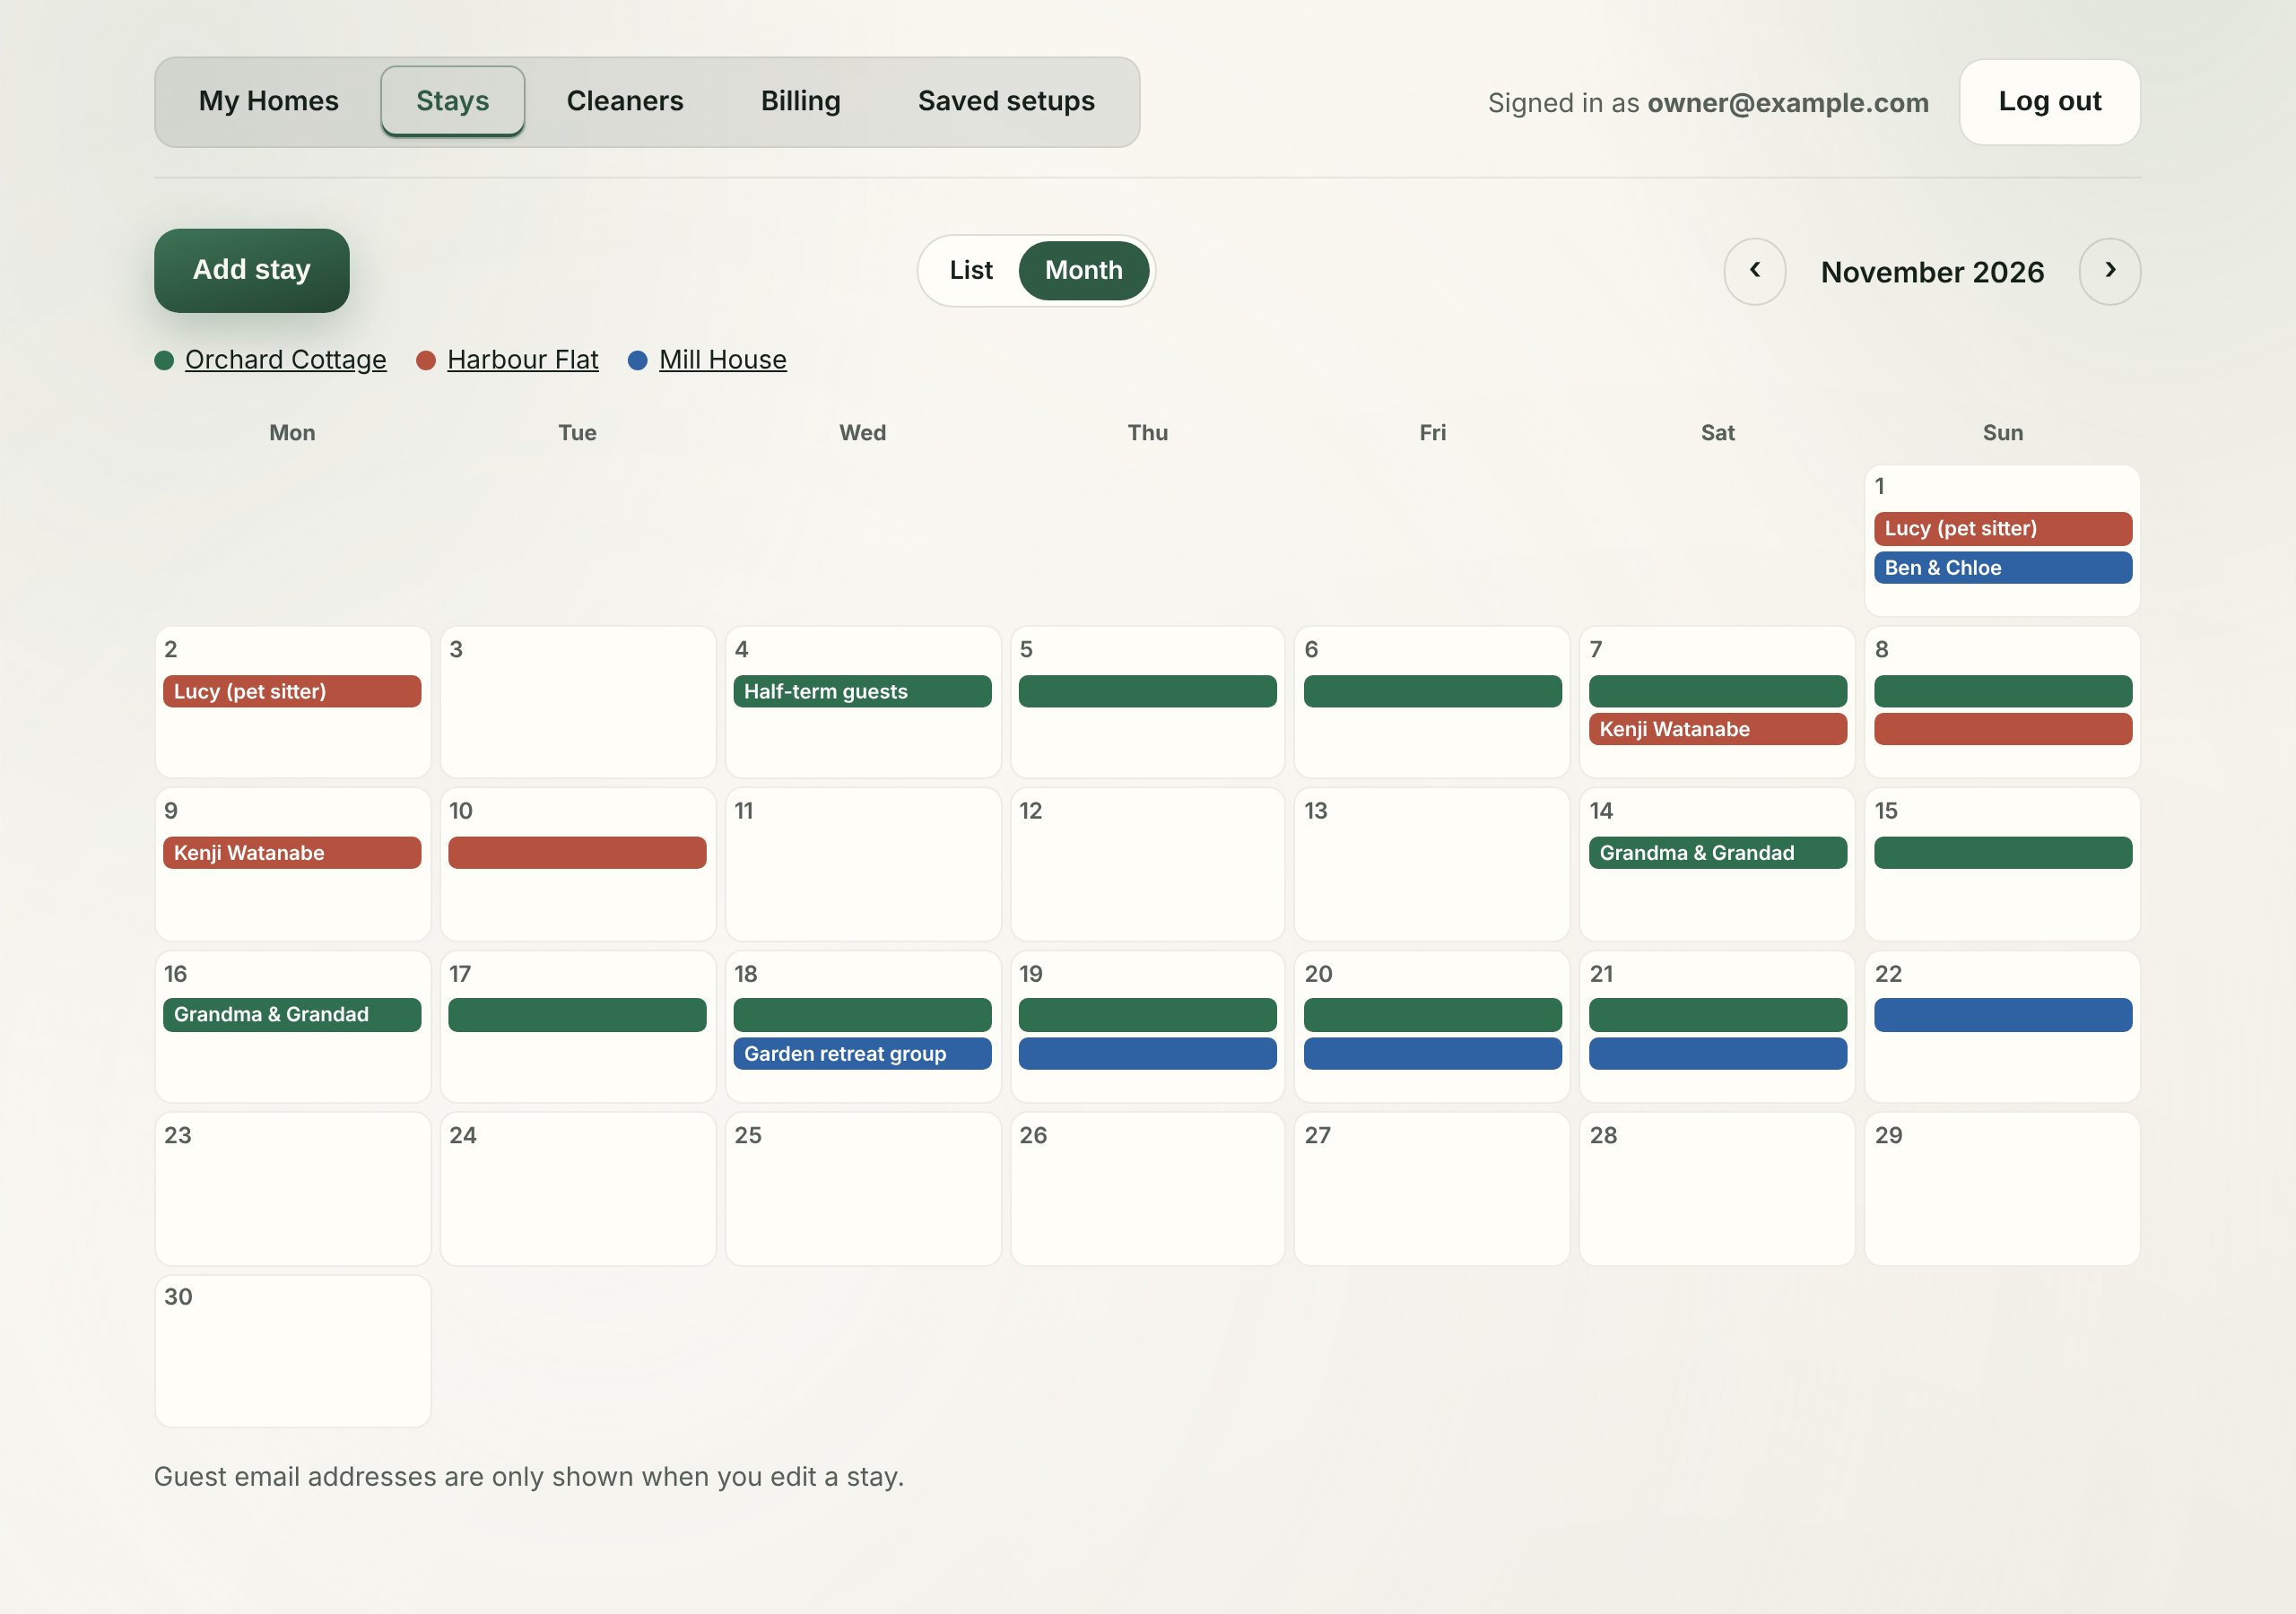This screenshot has width=2296, height=1614.
Task: Open the Orchard Cottage link
Action: (x=285, y=359)
